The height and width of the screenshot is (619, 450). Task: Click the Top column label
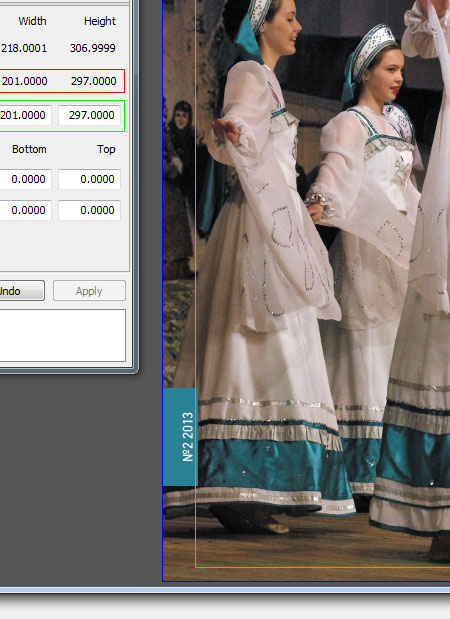tap(106, 149)
